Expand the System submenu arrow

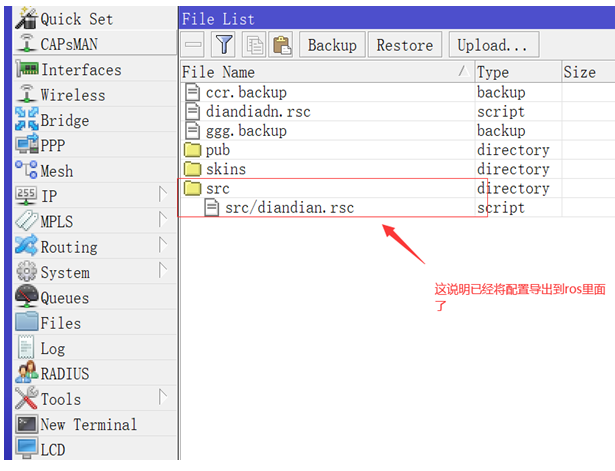tap(163, 271)
